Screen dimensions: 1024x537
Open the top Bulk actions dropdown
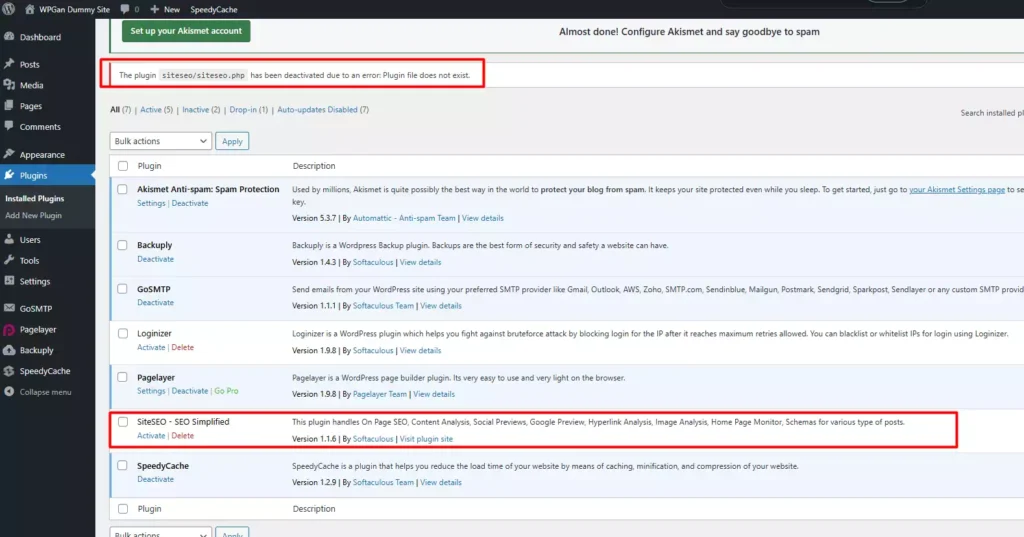161,141
